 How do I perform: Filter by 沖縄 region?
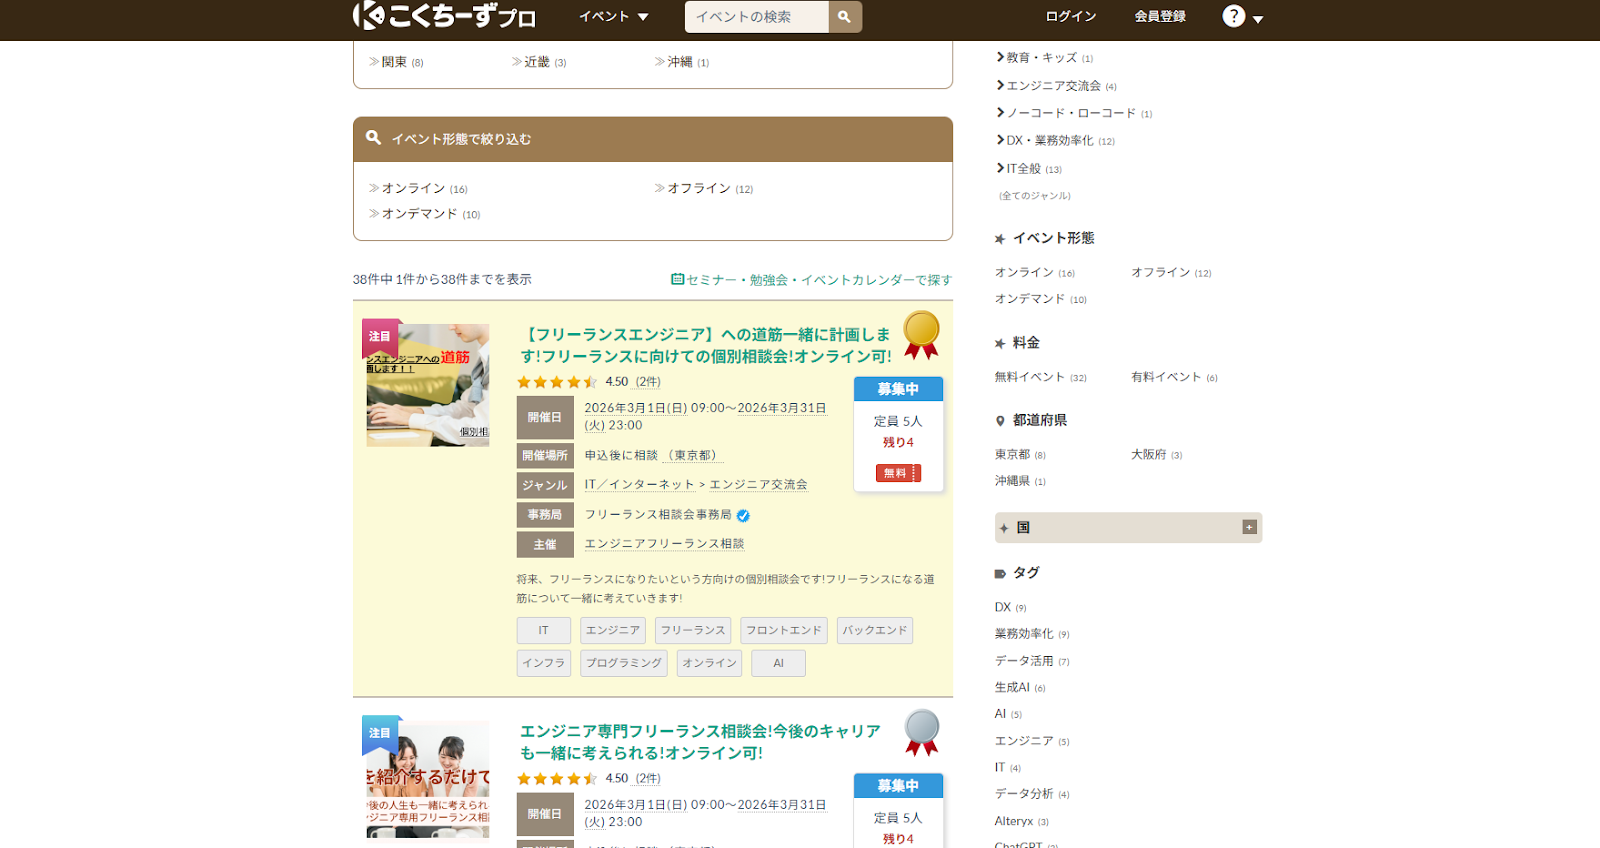point(682,62)
